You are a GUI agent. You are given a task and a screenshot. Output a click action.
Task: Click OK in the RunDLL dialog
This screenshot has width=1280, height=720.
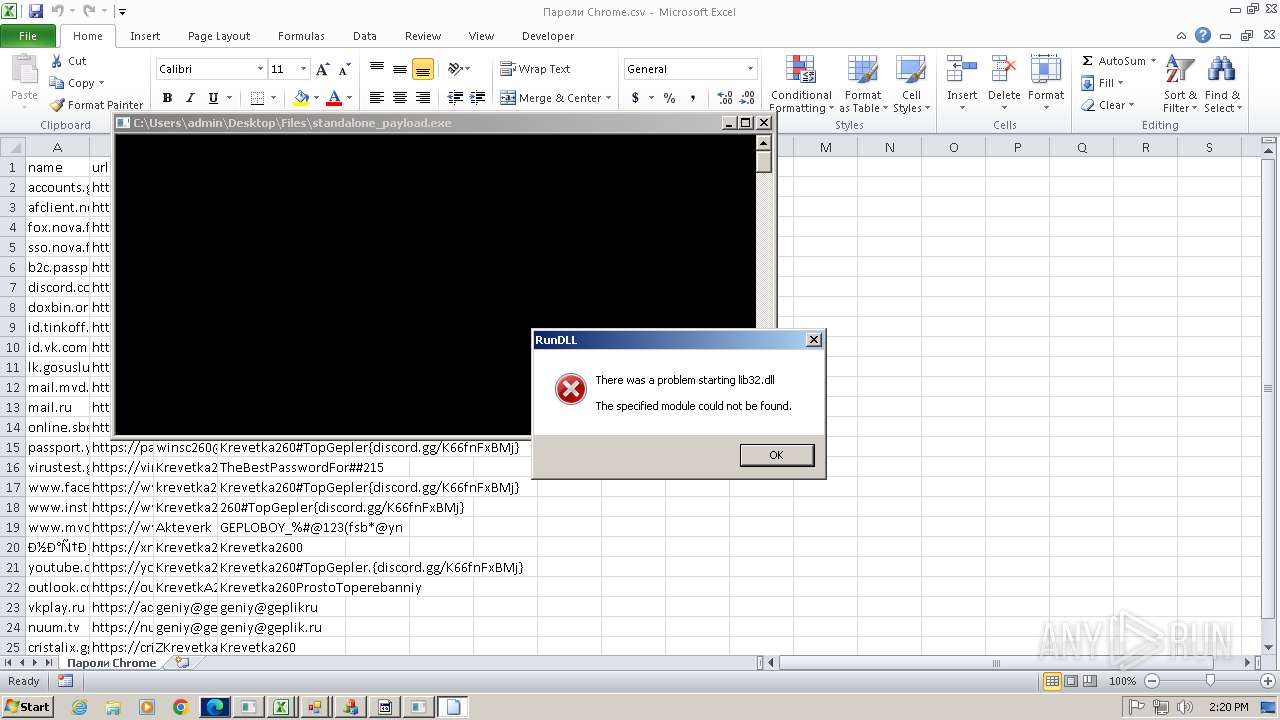click(x=777, y=455)
